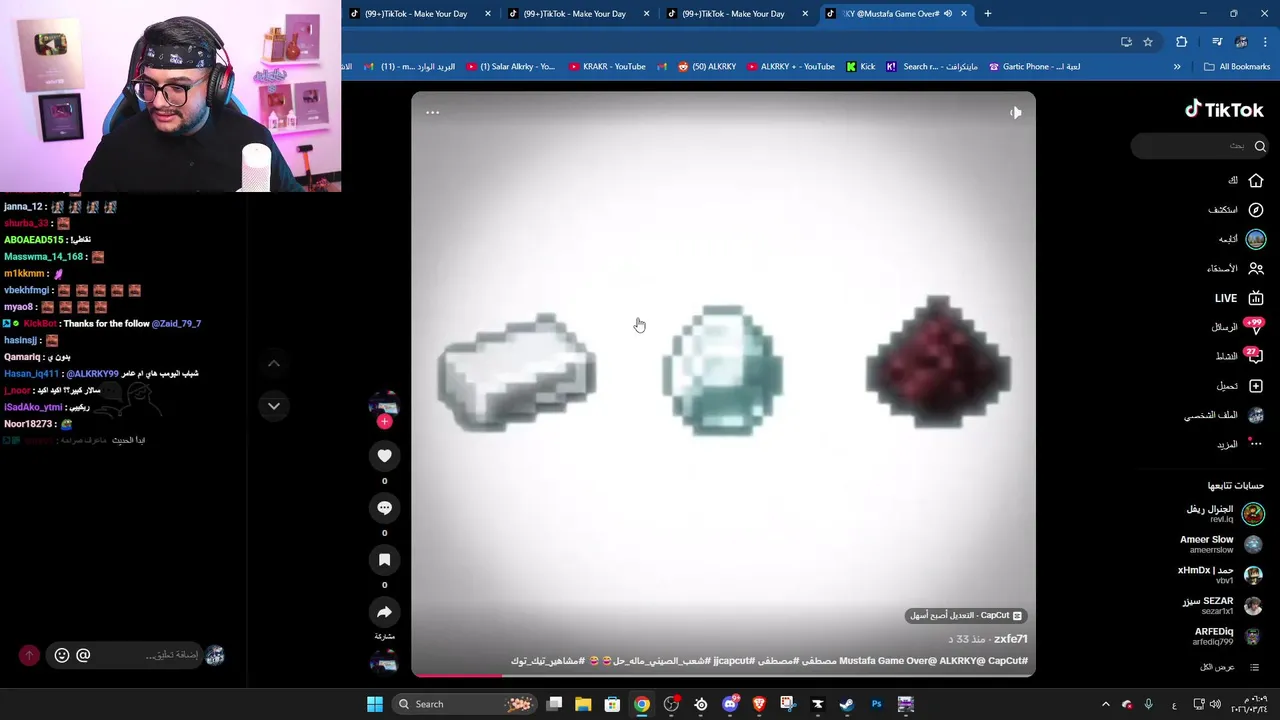Mute the tab using its audio speaker icon

tap(948, 14)
